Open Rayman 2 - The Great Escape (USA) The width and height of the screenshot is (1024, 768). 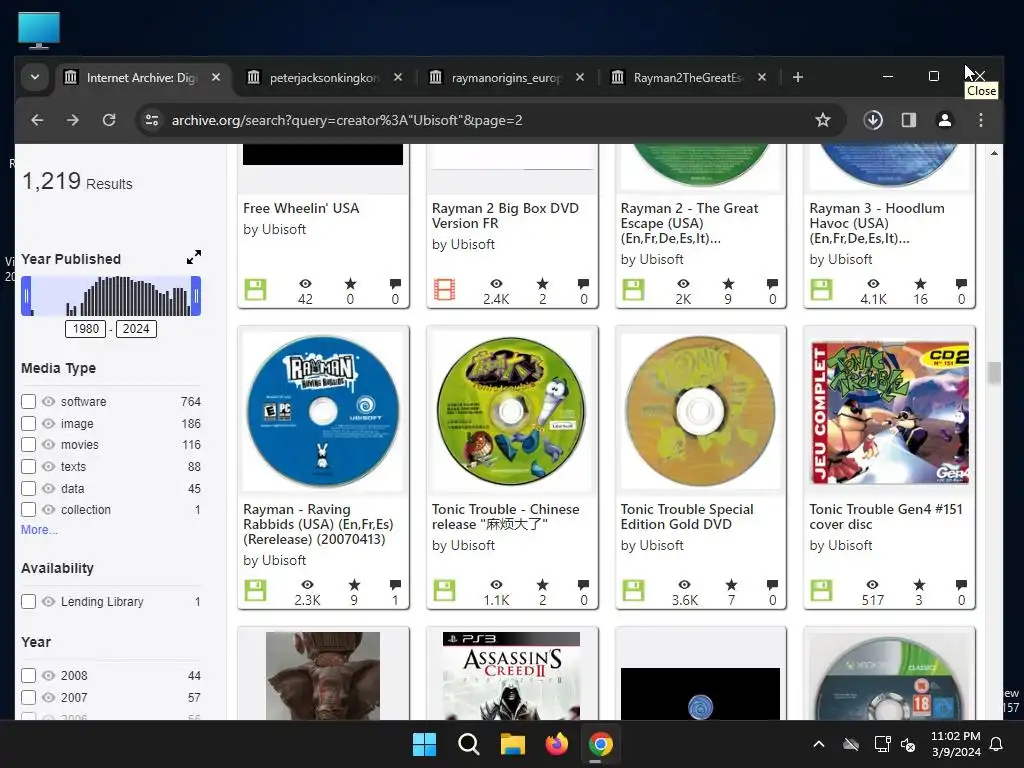pos(689,223)
